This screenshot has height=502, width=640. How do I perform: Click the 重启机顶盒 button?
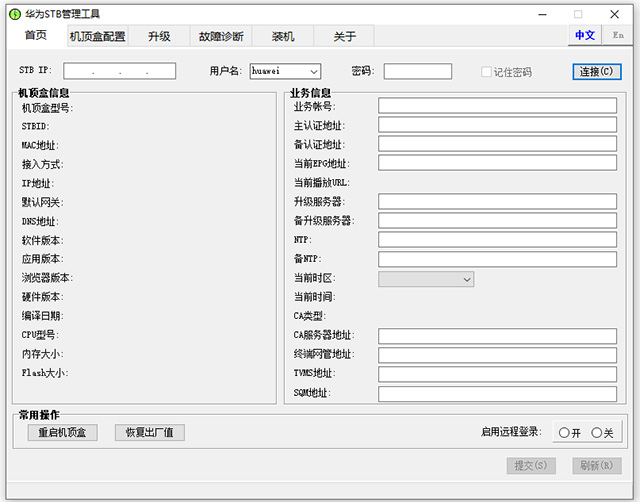tap(62, 432)
